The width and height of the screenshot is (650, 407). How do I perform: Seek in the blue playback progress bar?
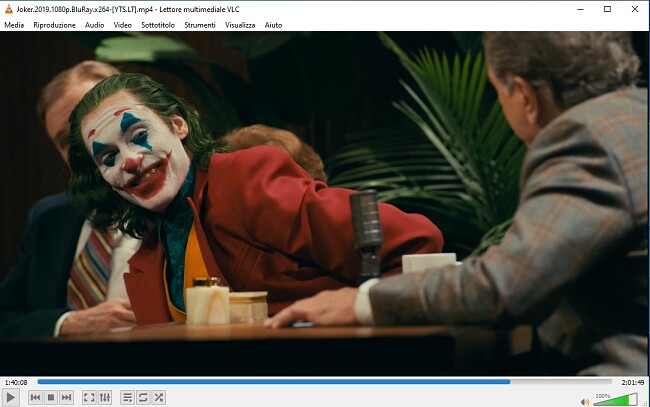click(324, 382)
